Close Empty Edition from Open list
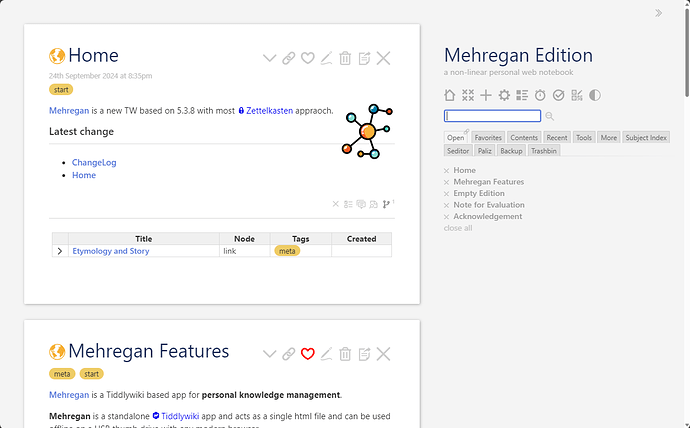Viewport: 690px width, 428px height. click(x=447, y=194)
